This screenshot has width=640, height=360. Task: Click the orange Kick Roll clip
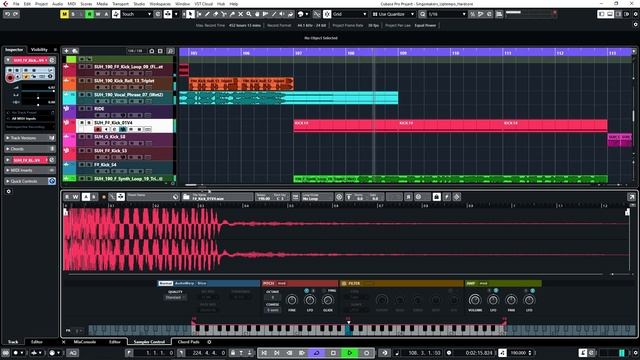point(241,84)
